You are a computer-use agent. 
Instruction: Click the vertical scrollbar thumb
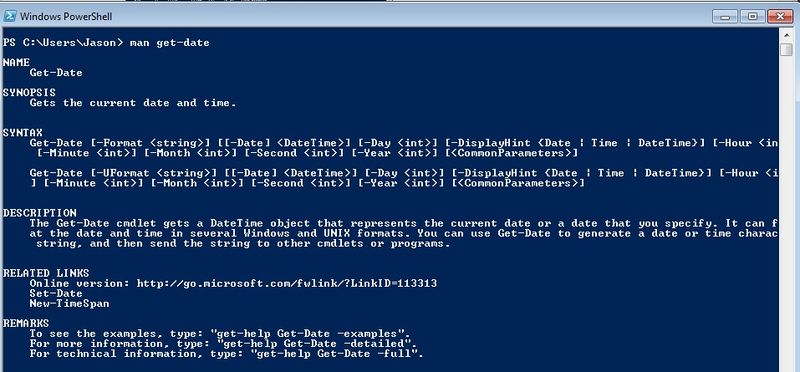(786, 50)
